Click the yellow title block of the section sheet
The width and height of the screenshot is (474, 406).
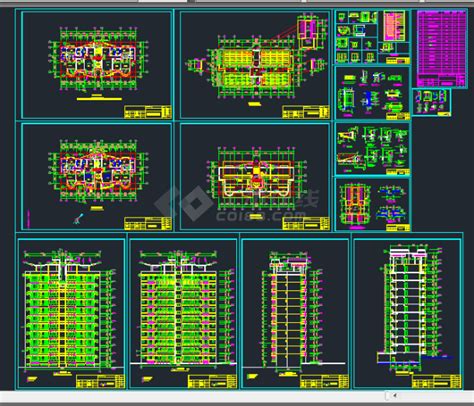(436, 381)
